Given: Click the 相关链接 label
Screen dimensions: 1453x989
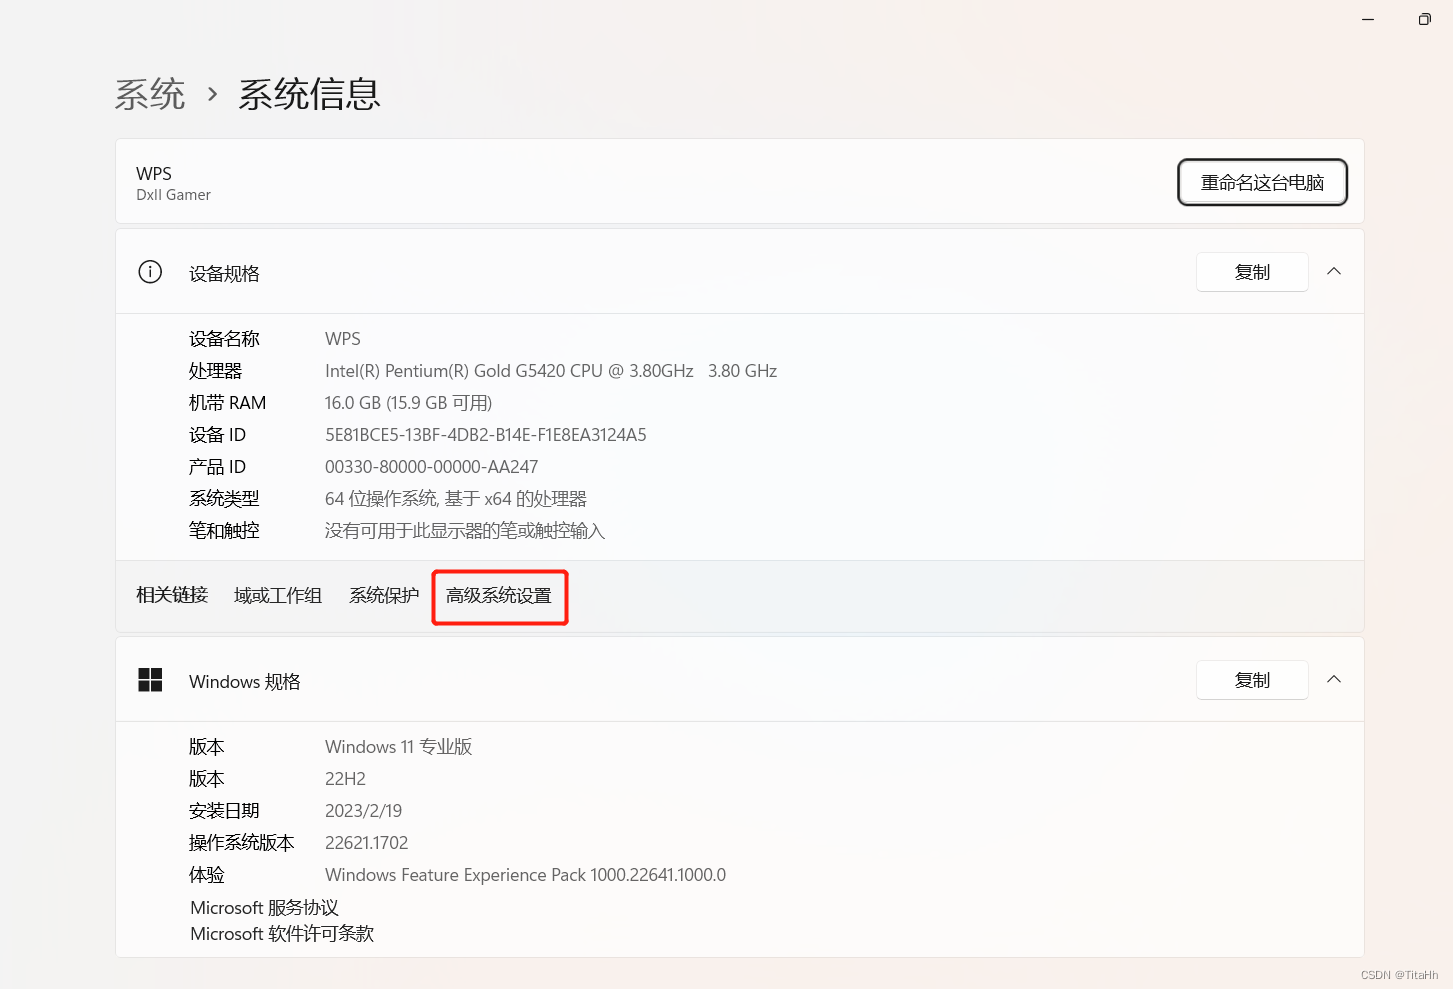Looking at the screenshot, I should [x=172, y=595].
